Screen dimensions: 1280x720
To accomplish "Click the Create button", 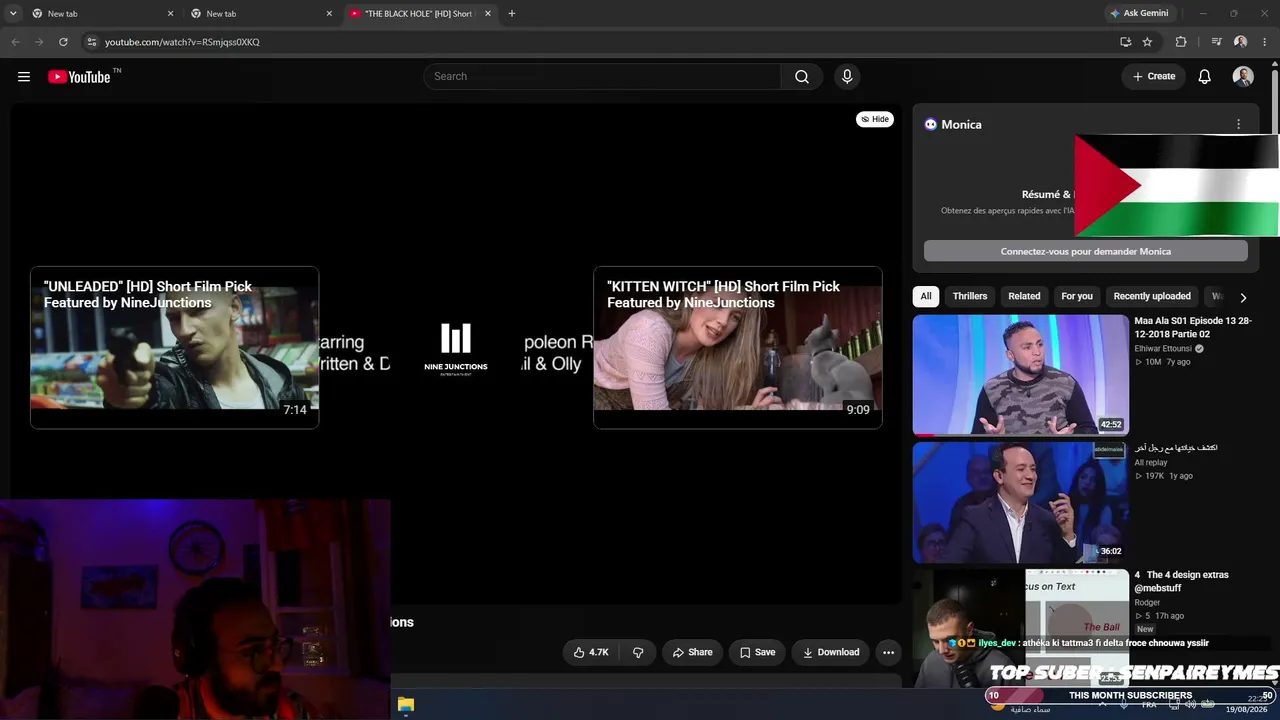I will [1154, 77].
